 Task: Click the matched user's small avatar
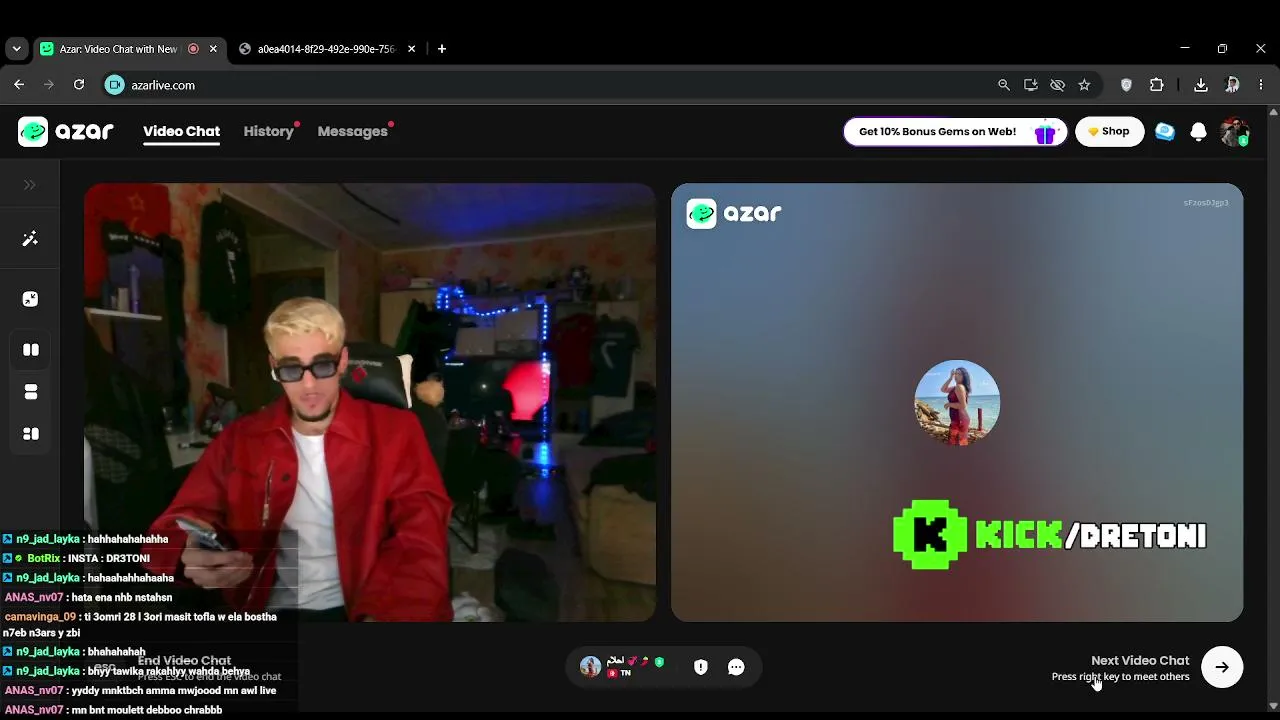tap(590, 667)
